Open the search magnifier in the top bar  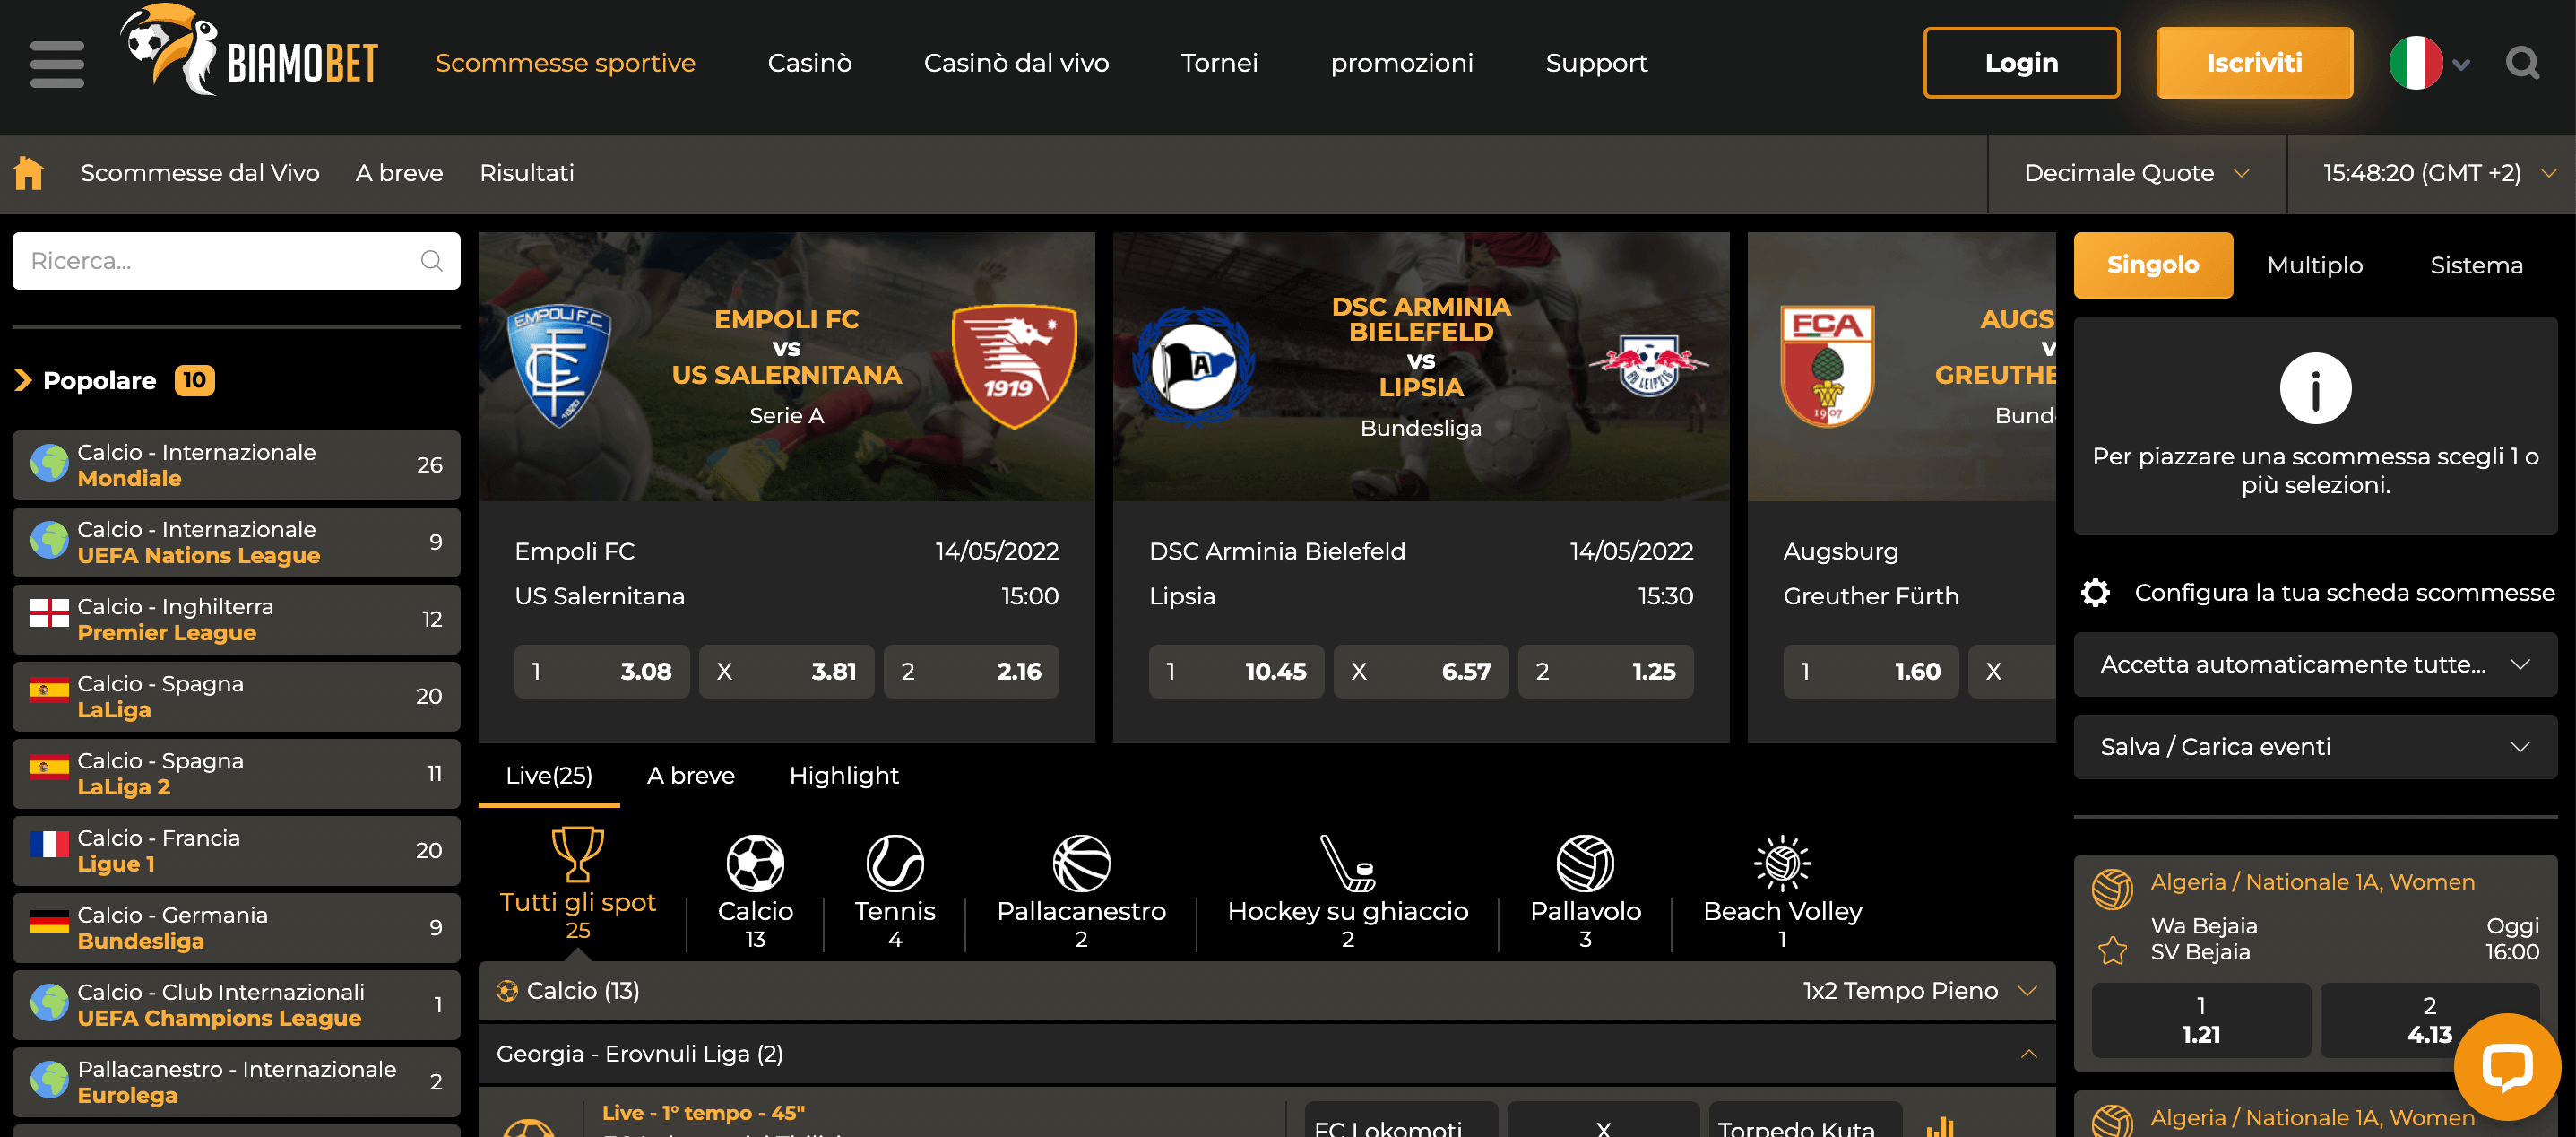(2522, 62)
